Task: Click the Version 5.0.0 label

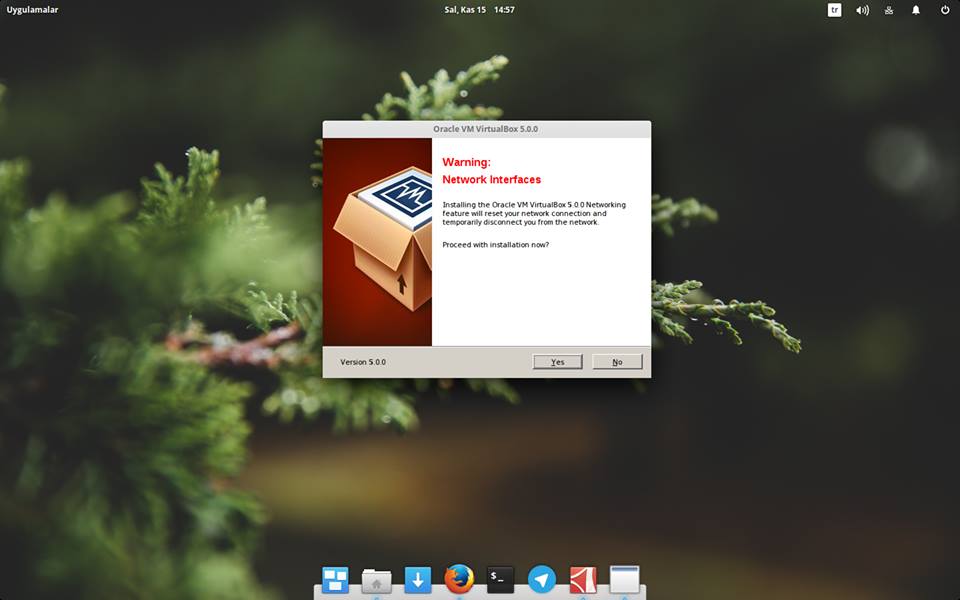Action: [x=363, y=362]
